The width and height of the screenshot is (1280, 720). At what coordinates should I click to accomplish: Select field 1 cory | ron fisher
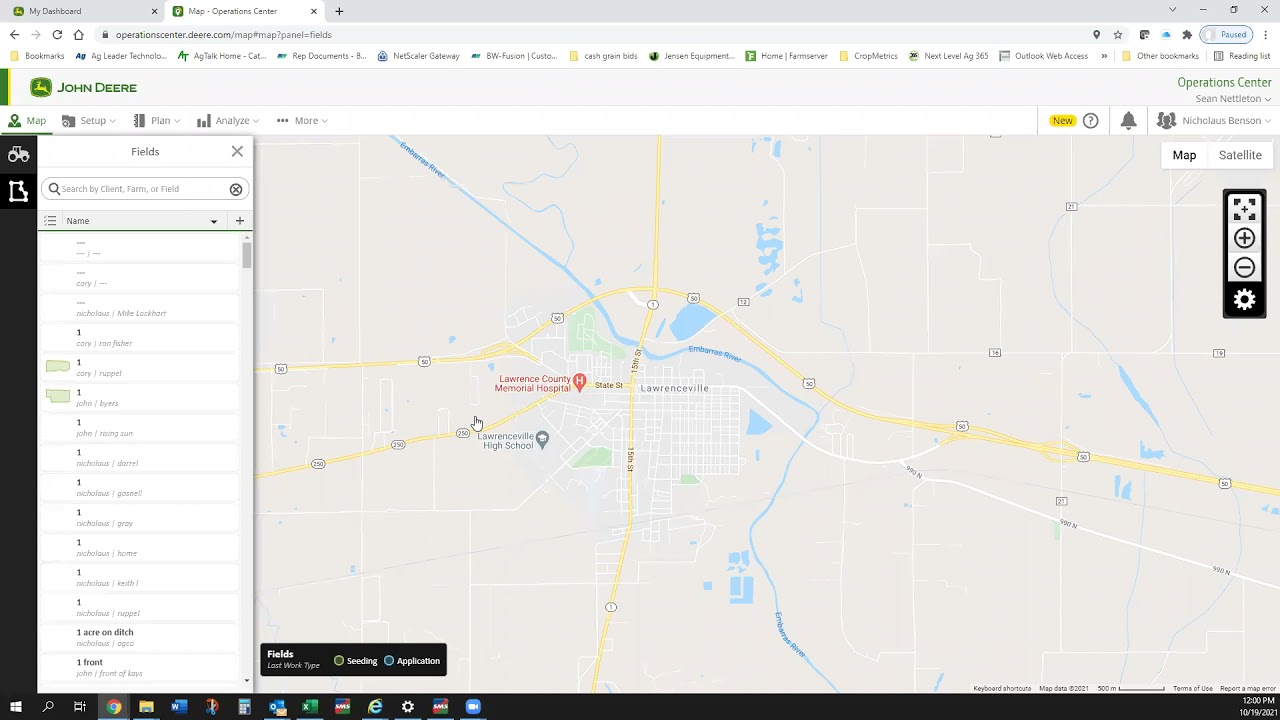pos(139,338)
